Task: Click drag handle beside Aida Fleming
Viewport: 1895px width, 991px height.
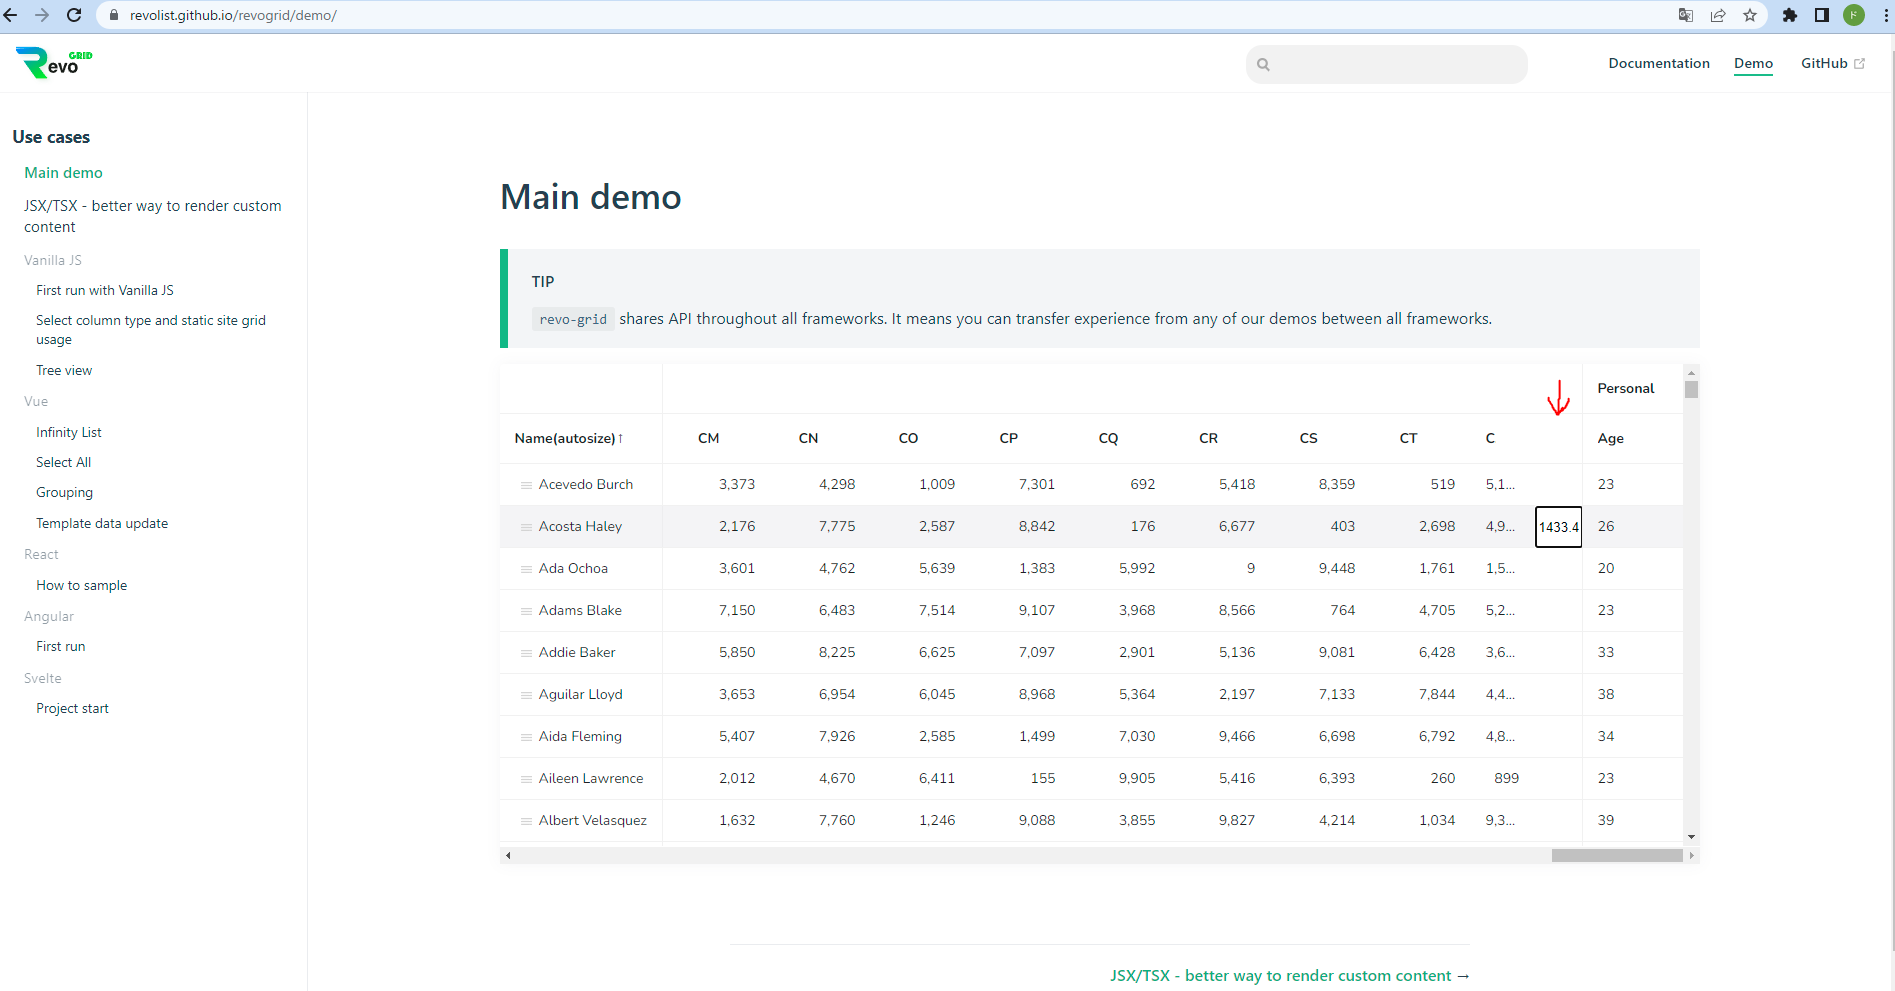Action: pyautogui.click(x=526, y=737)
